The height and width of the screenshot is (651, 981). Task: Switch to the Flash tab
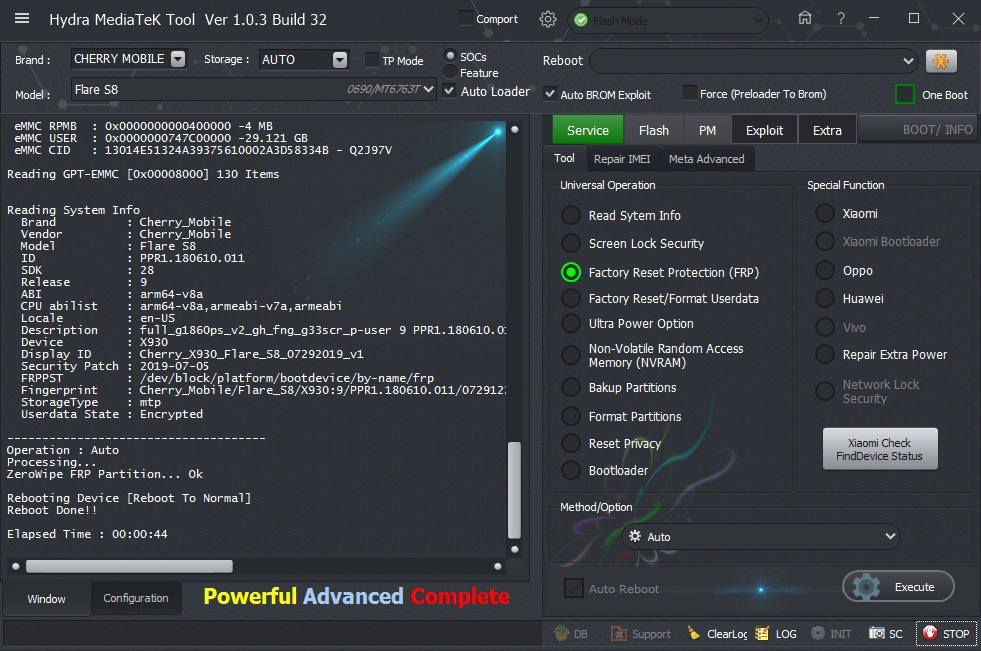[654, 130]
